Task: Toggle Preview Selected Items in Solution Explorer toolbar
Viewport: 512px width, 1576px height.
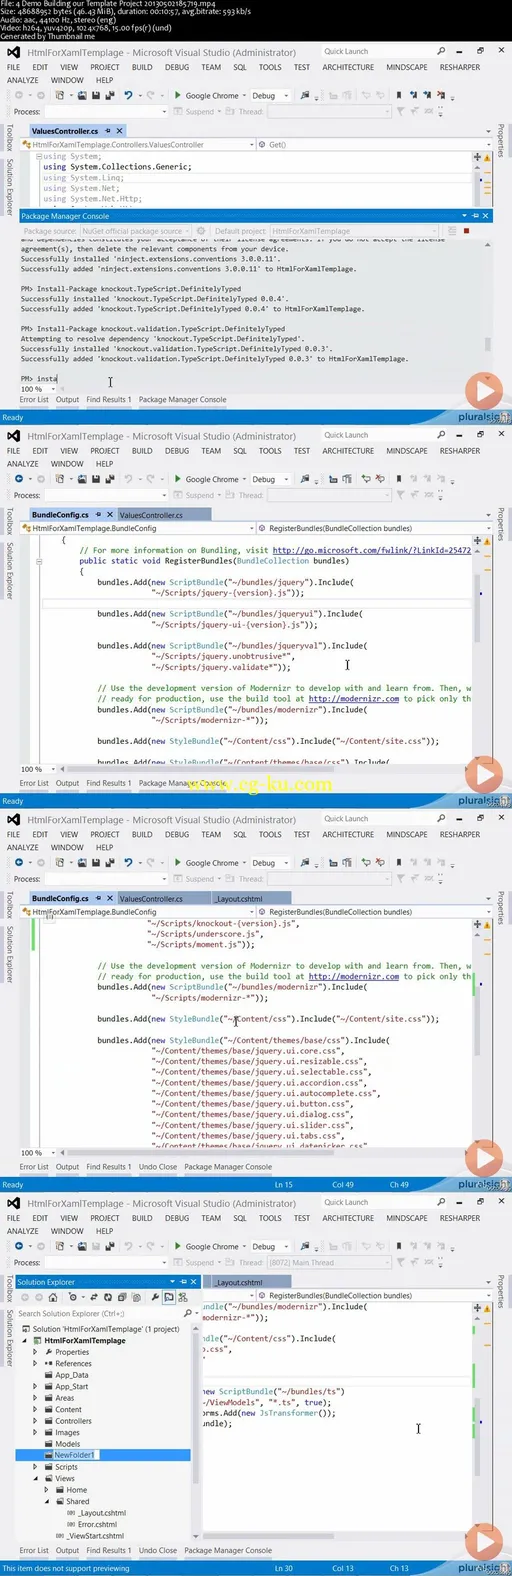Action: pyautogui.click(x=168, y=1297)
